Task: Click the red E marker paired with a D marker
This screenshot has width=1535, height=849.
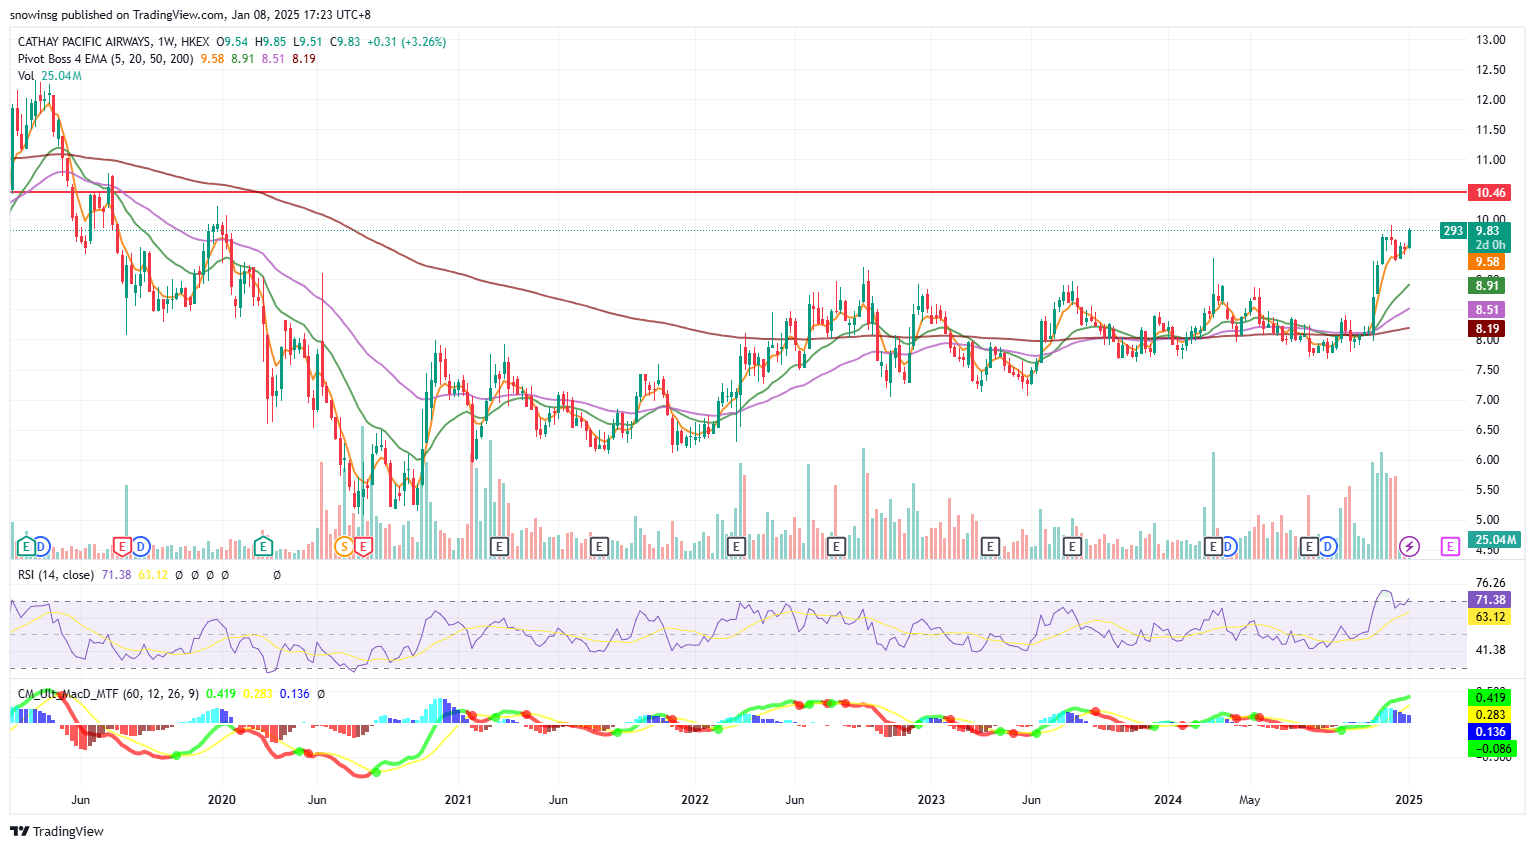Action: [x=122, y=546]
